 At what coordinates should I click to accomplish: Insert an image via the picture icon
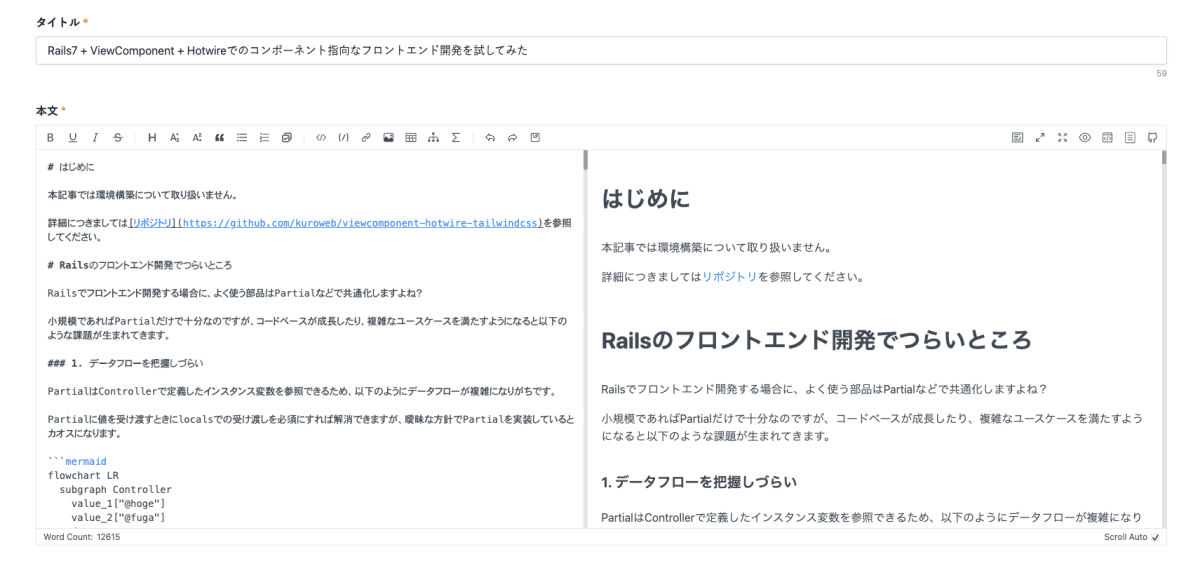[388, 137]
